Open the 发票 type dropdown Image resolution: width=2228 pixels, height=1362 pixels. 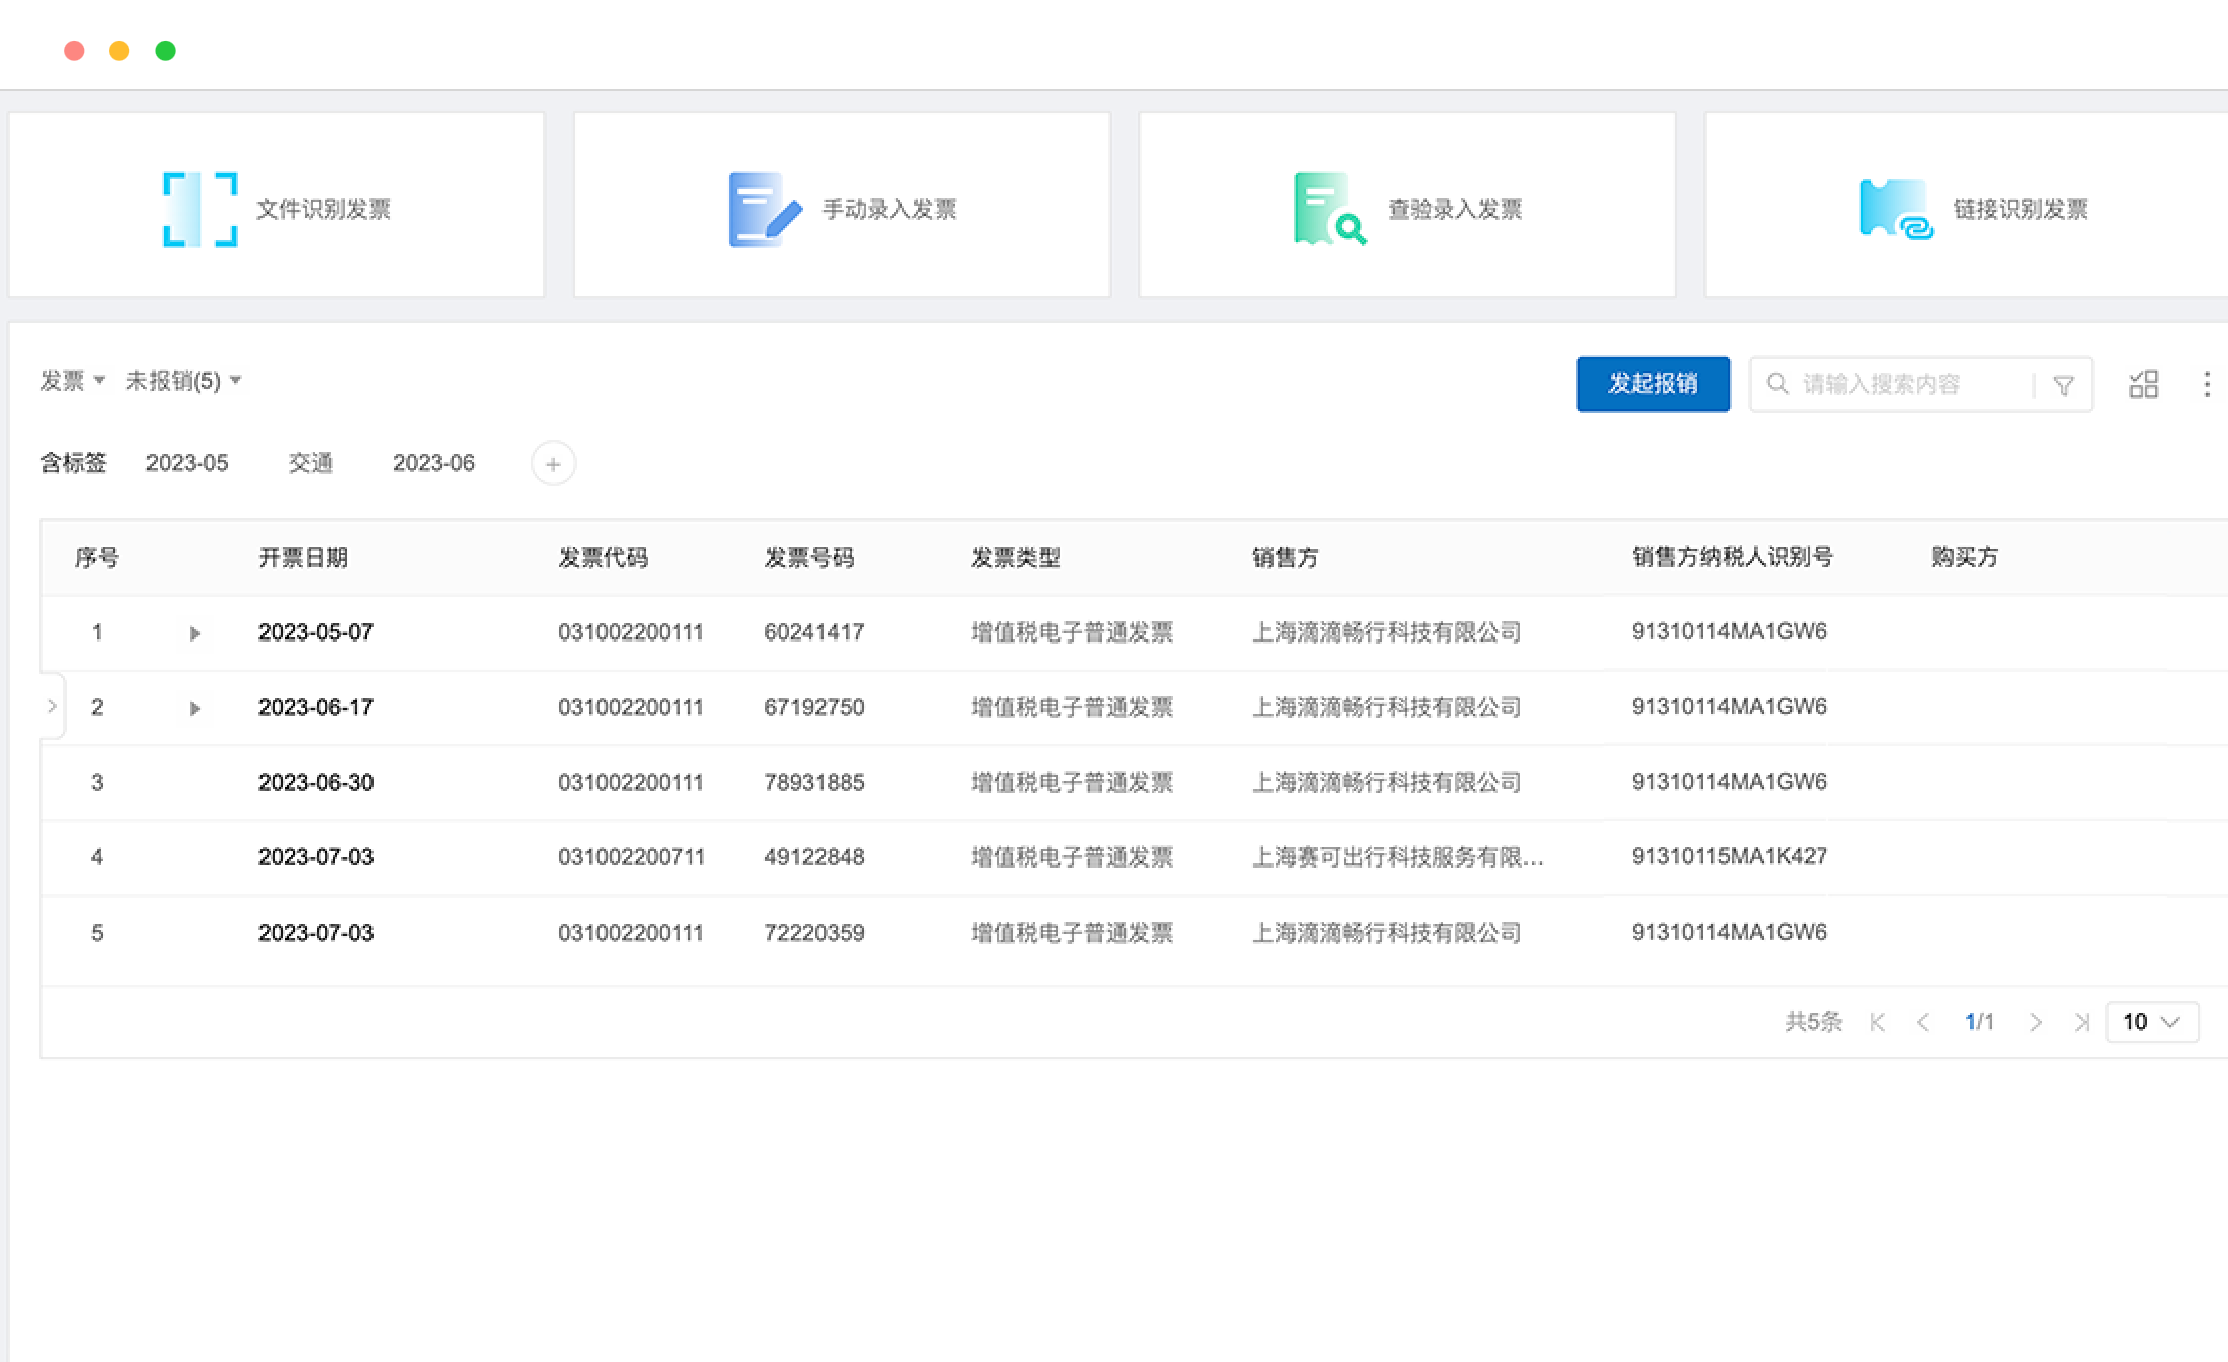72,381
